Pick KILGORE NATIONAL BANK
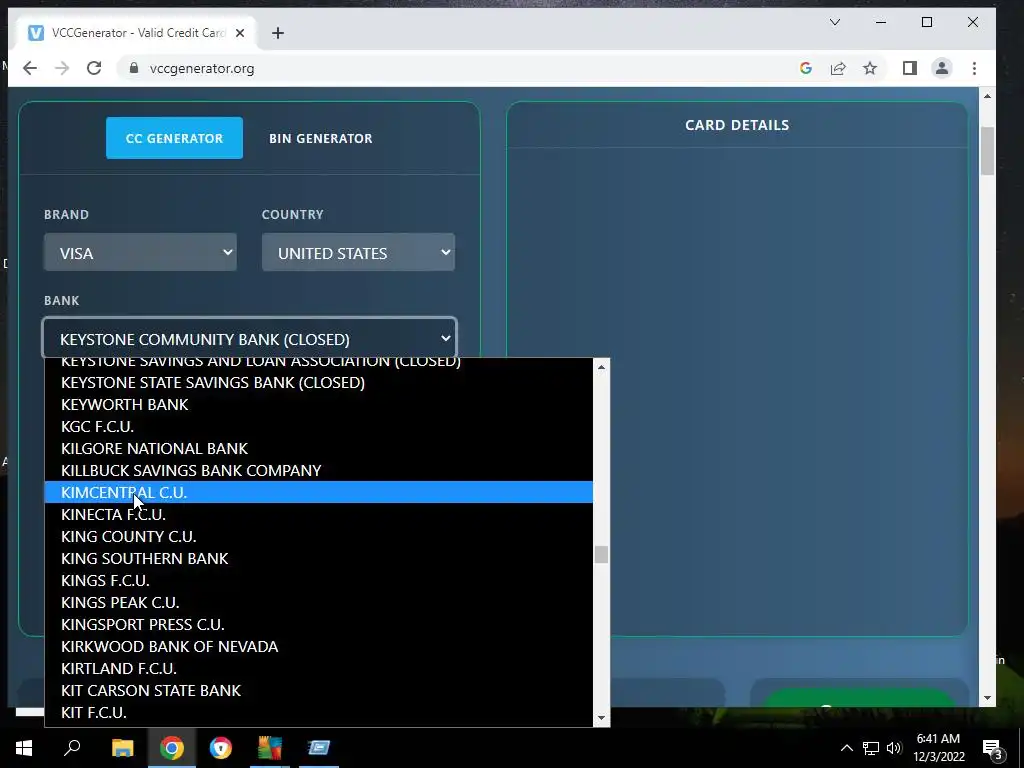The image size is (1024, 768). point(319,449)
